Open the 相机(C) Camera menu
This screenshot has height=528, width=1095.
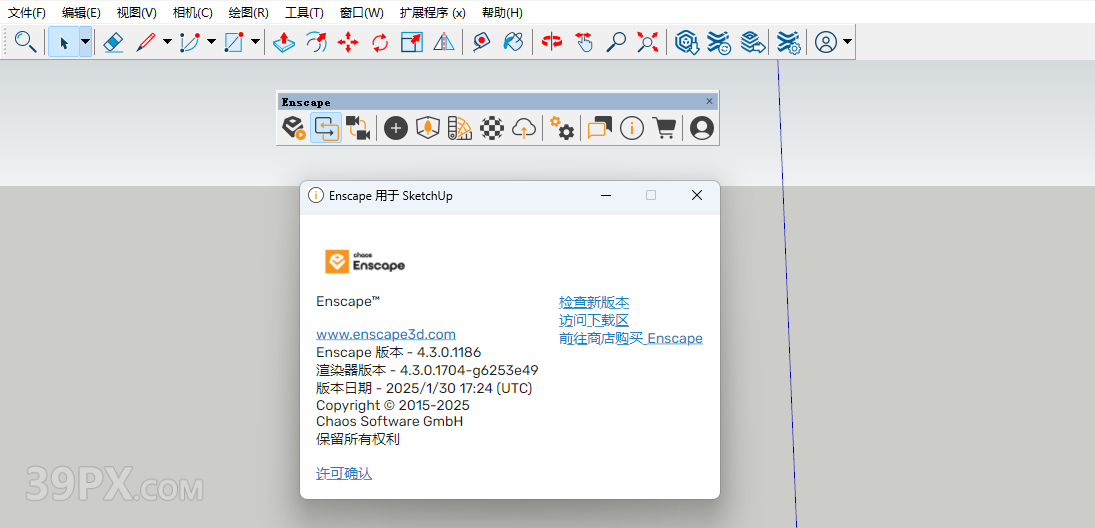coord(192,13)
